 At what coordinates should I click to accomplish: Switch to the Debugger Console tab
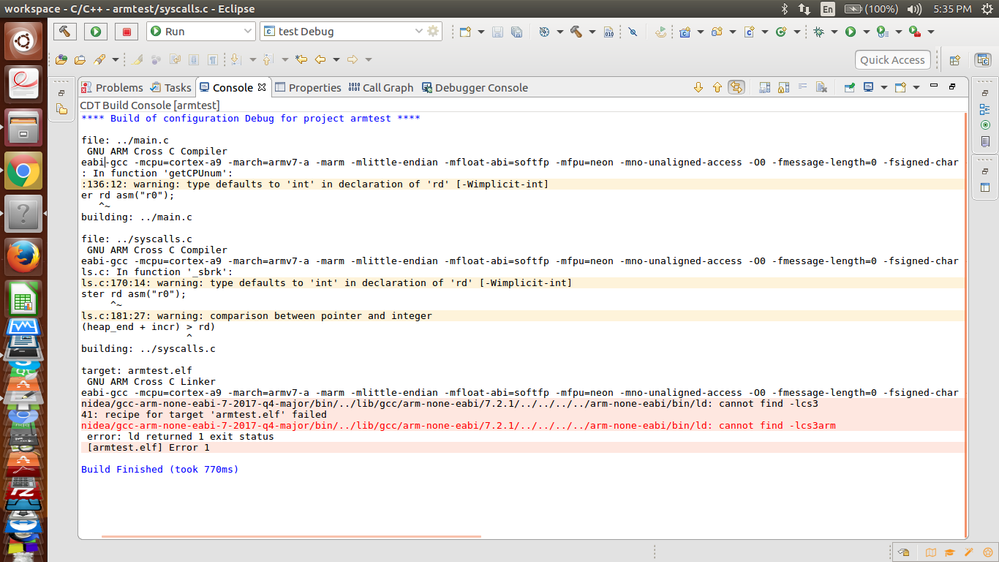tap(475, 87)
